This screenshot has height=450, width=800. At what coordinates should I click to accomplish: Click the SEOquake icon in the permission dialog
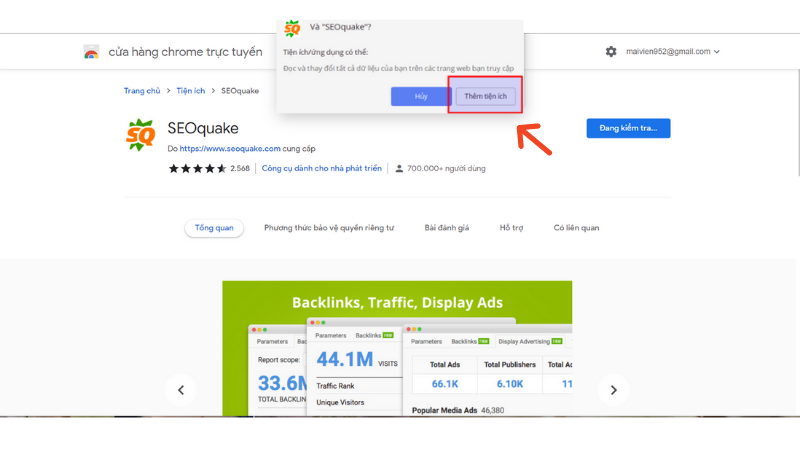(x=292, y=28)
